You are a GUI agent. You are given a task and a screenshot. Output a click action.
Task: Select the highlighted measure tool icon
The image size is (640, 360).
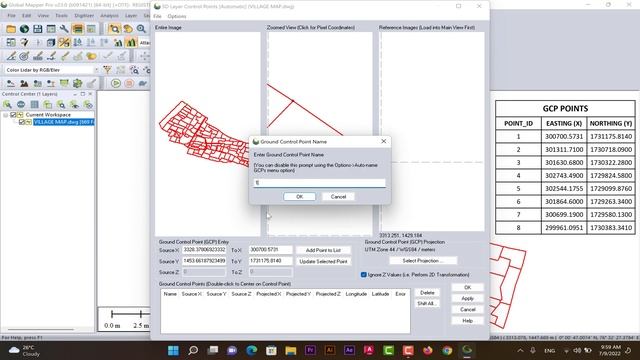point(64,42)
